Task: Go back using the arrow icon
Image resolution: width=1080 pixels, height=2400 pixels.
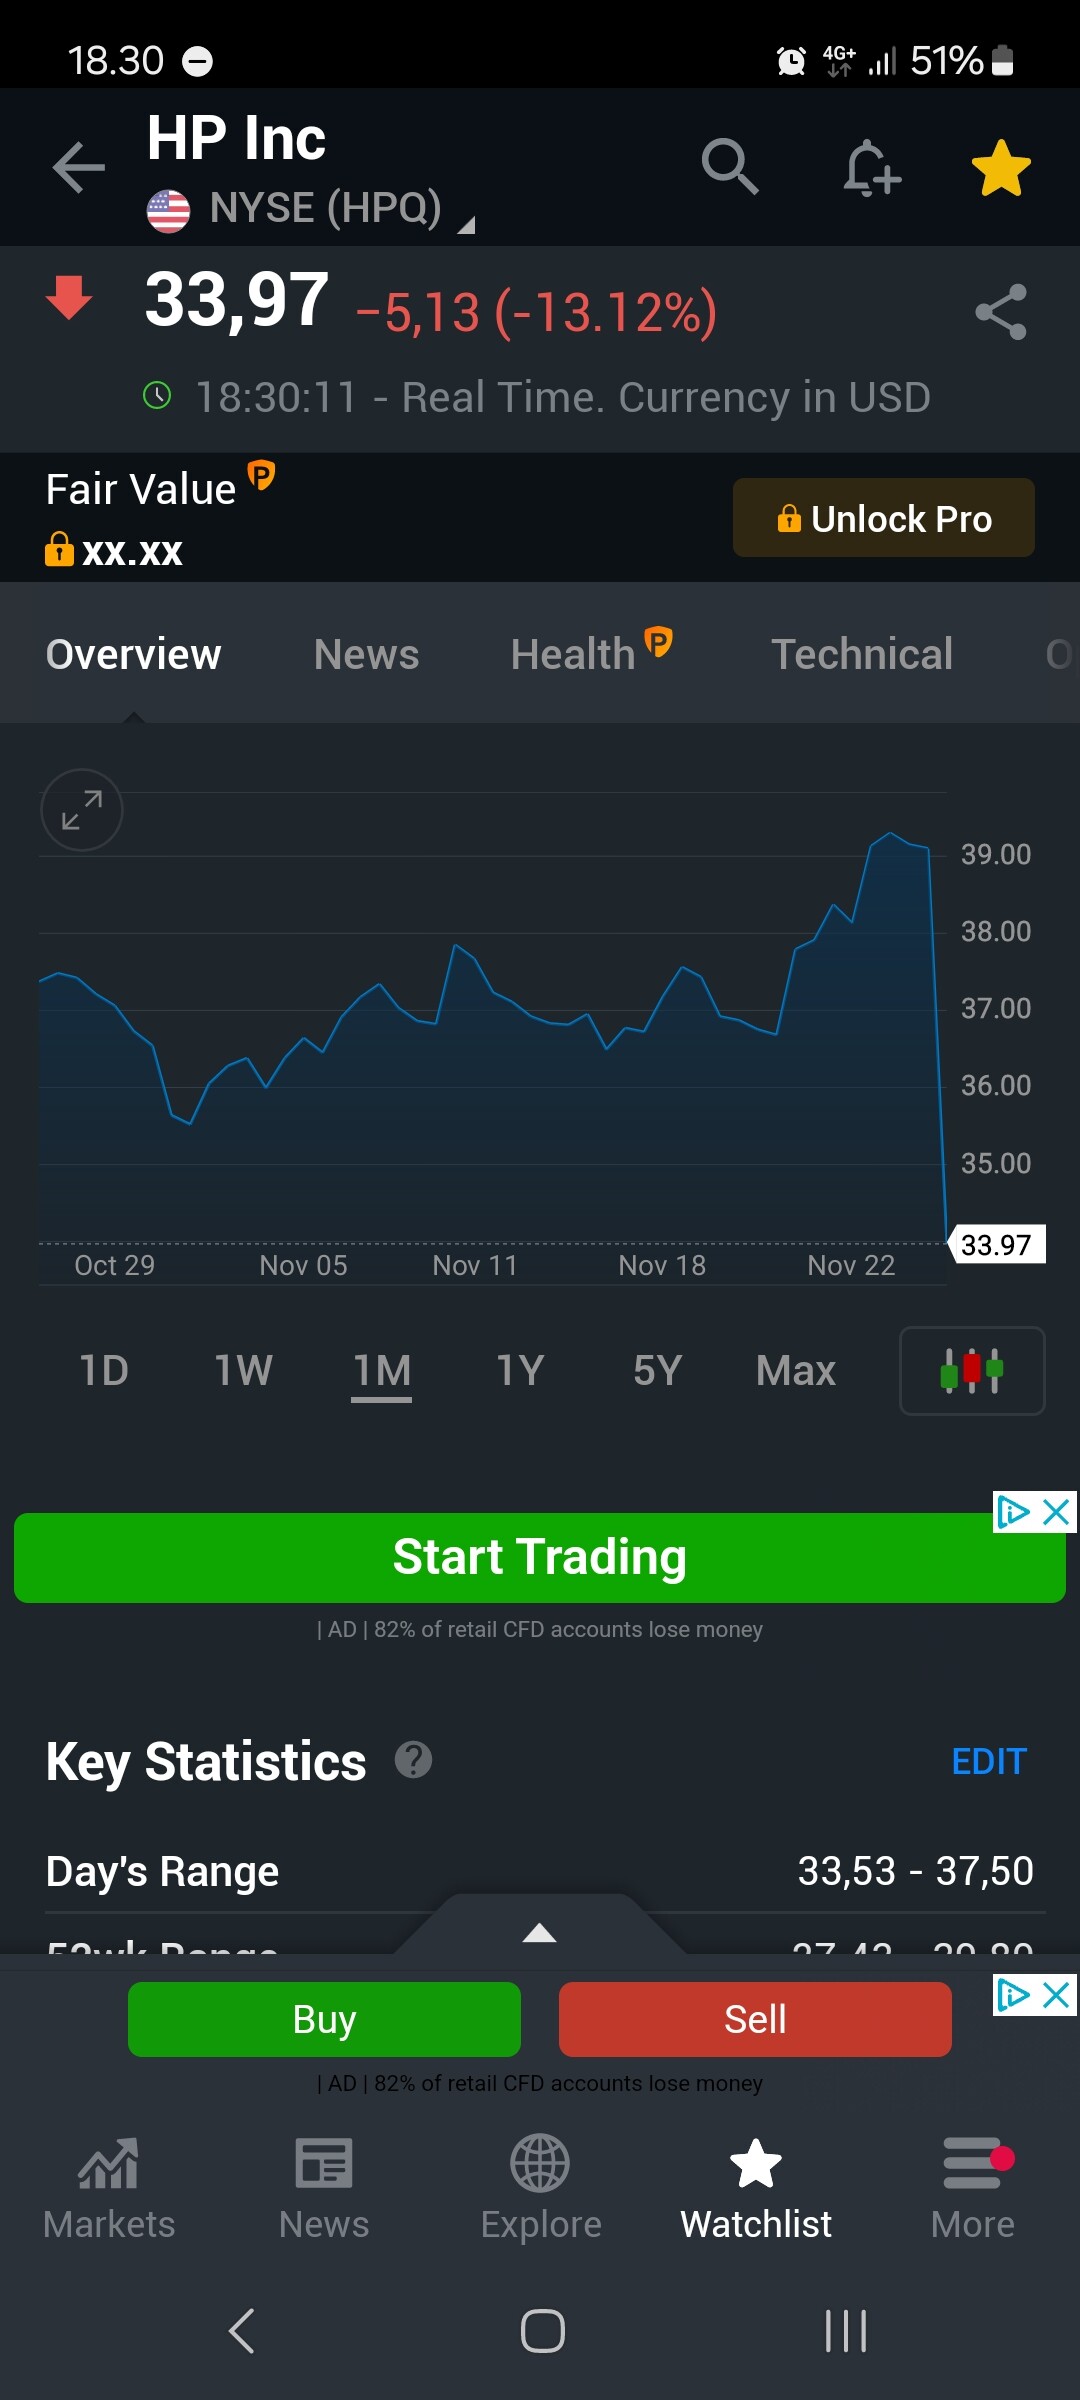Action: 79,167
